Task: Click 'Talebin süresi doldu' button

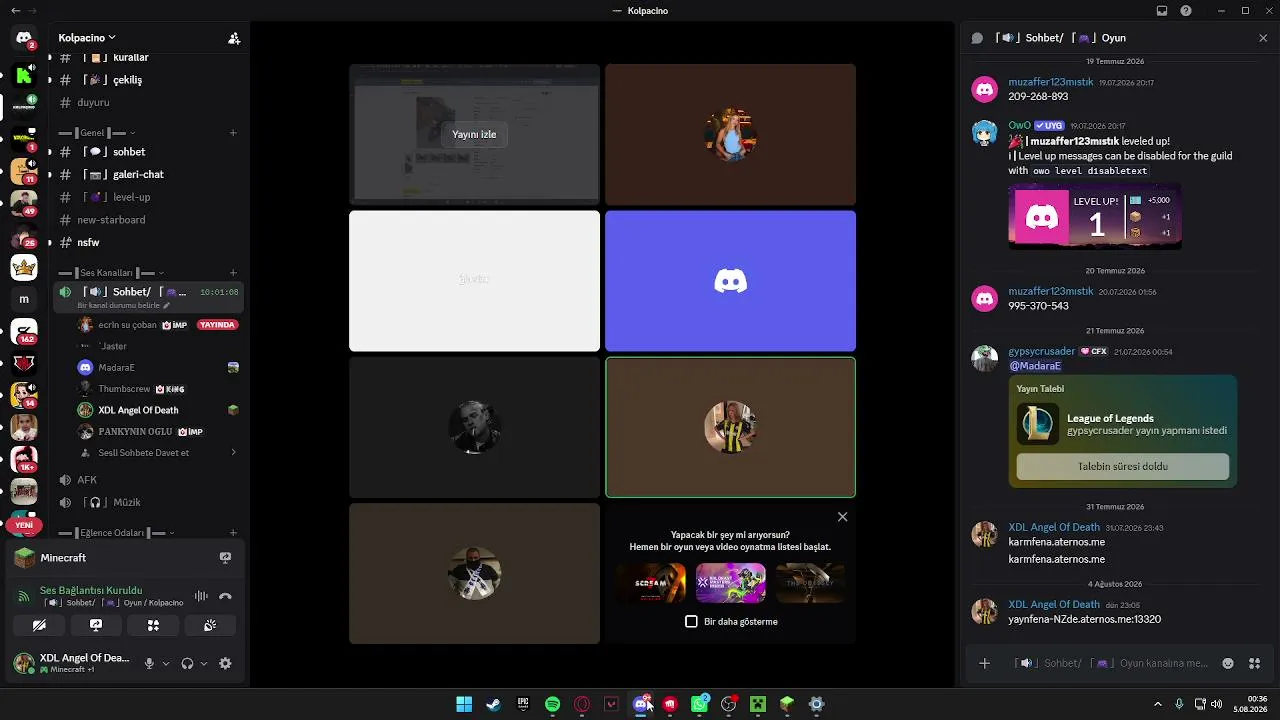Action: tap(1123, 466)
